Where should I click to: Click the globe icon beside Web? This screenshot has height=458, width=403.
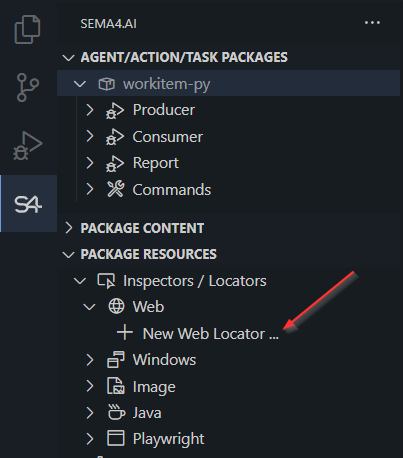(x=116, y=306)
